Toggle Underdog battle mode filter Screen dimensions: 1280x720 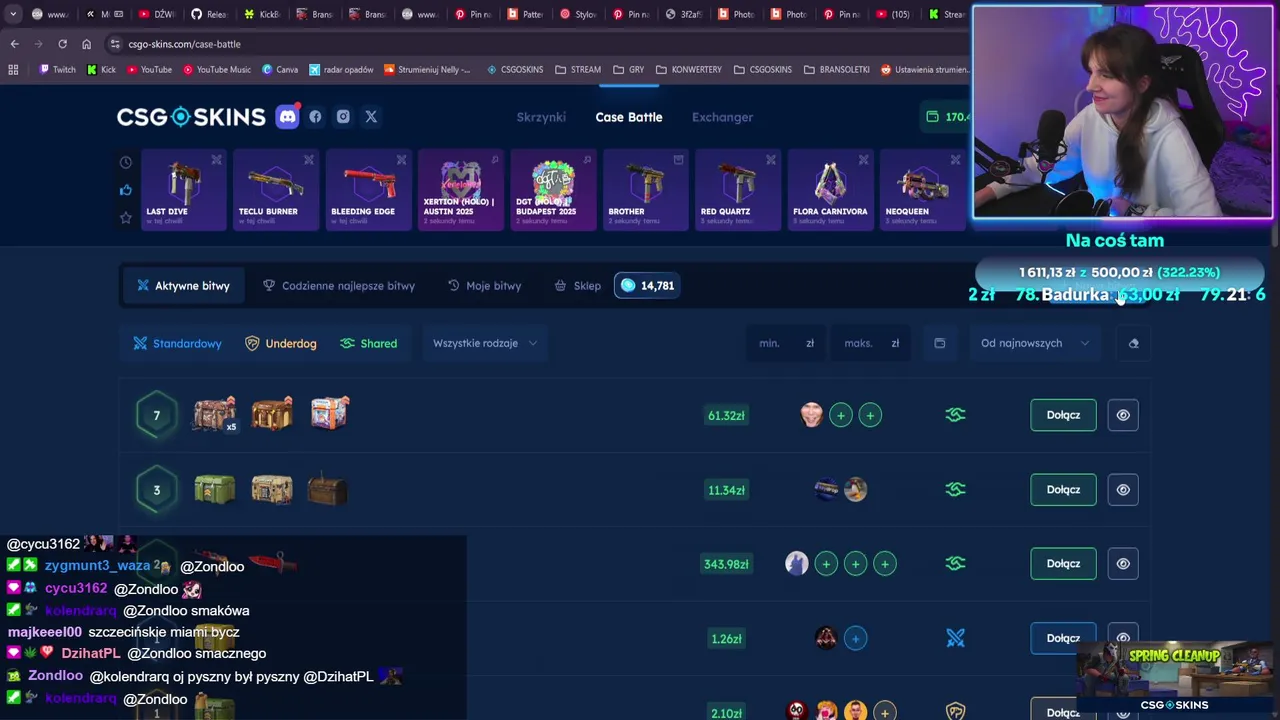pyautogui.click(x=280, y=343)
